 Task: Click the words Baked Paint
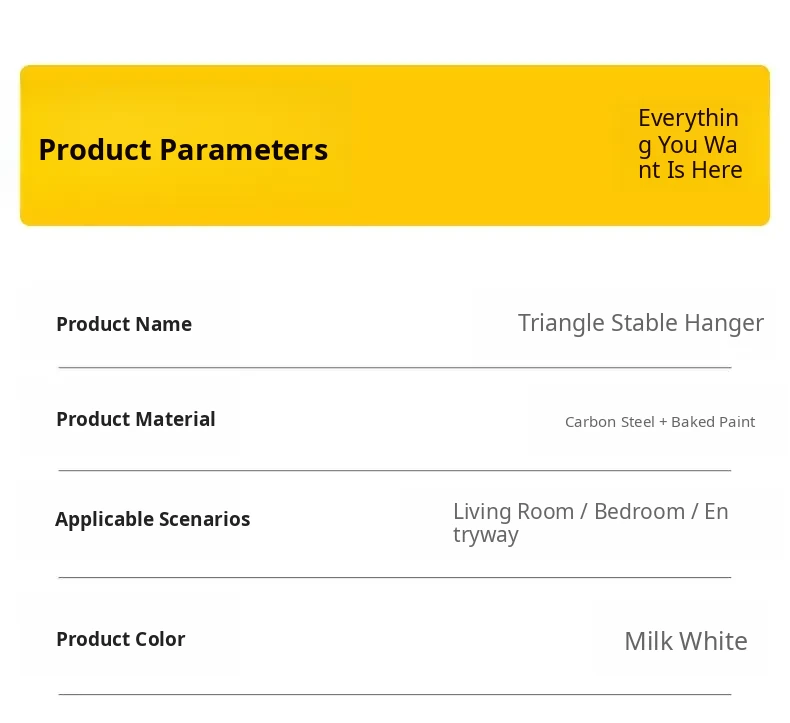(713, 422)
